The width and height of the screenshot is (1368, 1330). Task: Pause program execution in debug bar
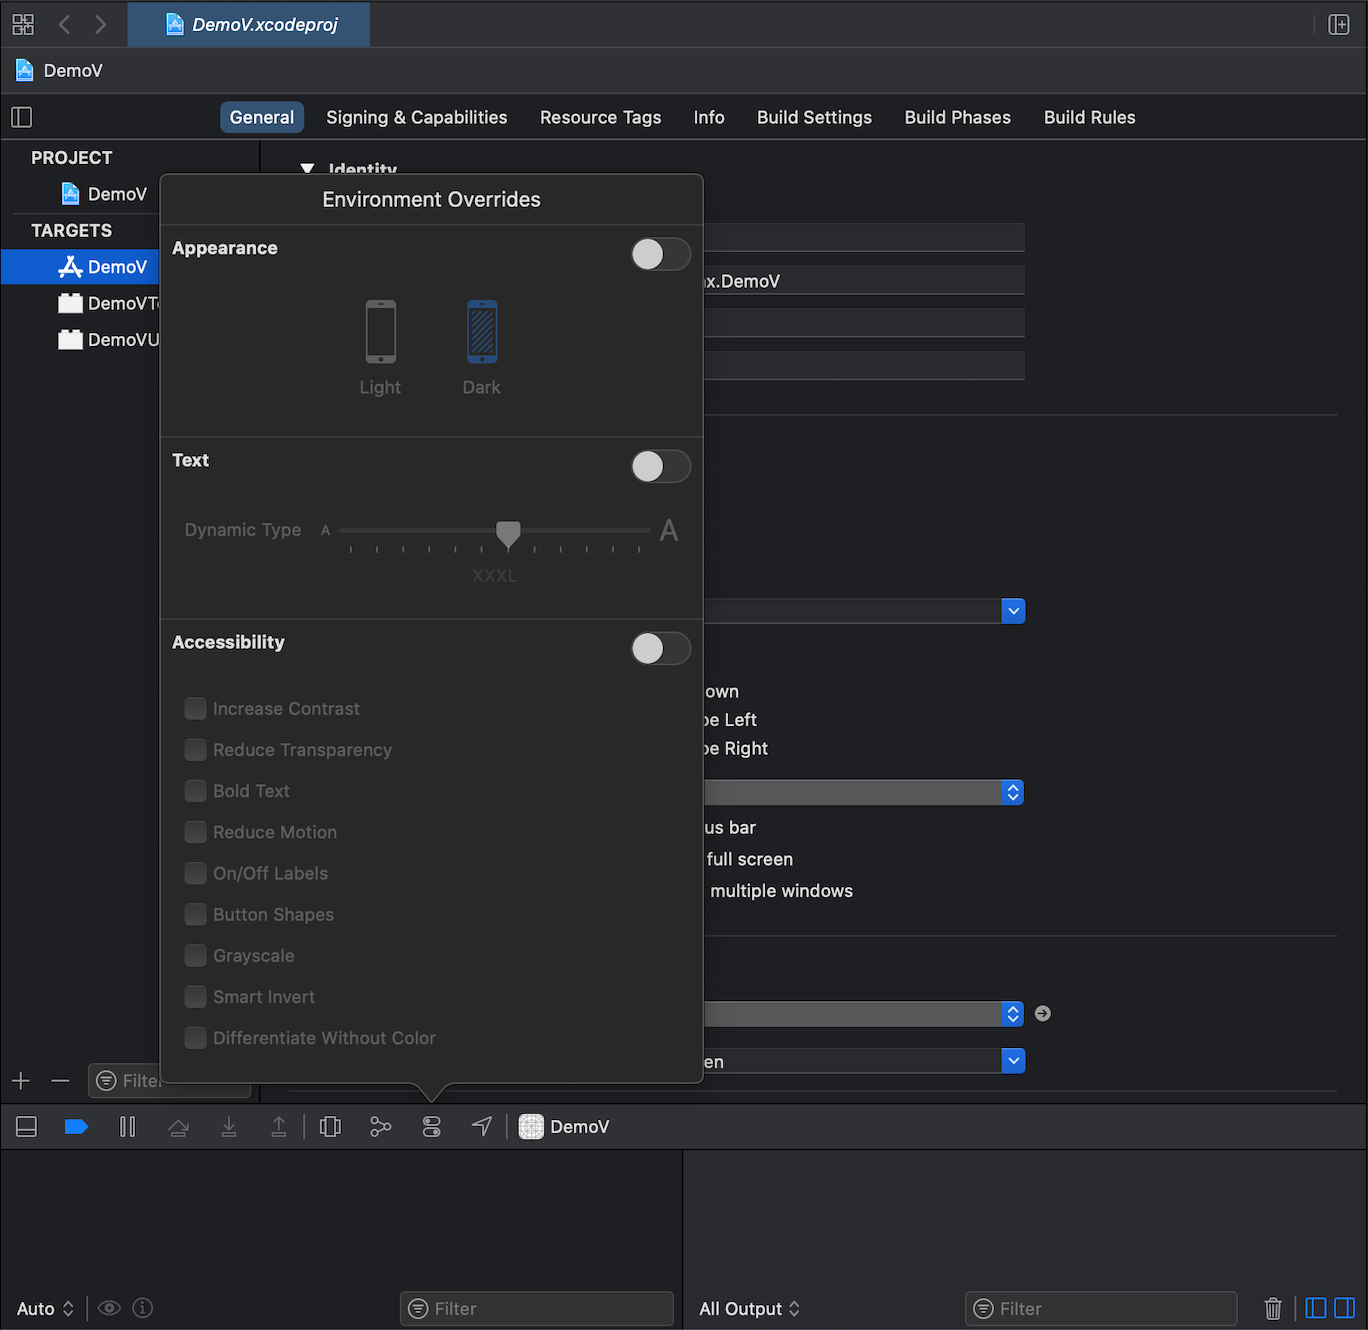(127, 1127)
